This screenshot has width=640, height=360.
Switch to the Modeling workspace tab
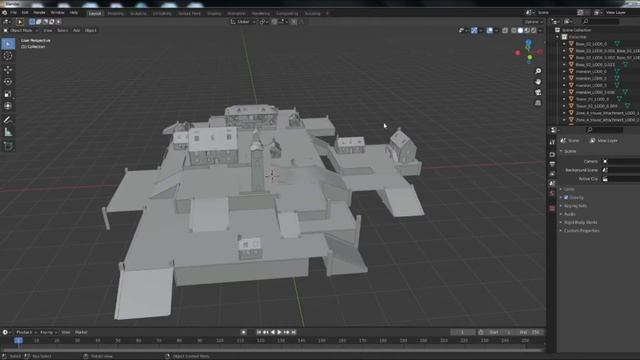[x=116, y=13]
